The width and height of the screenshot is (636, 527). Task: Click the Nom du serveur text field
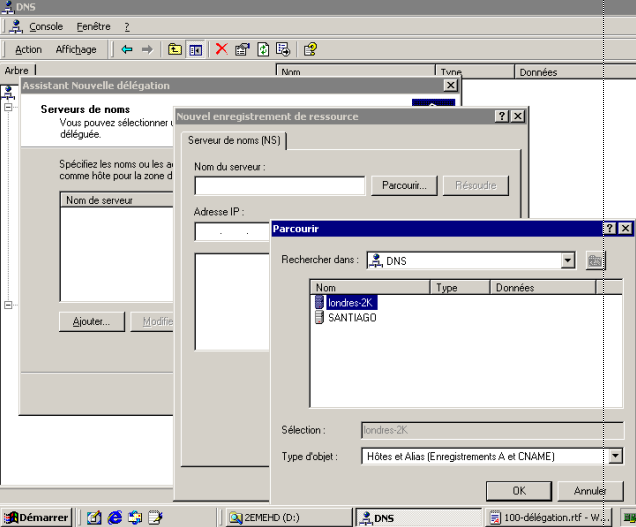(279, 186)
